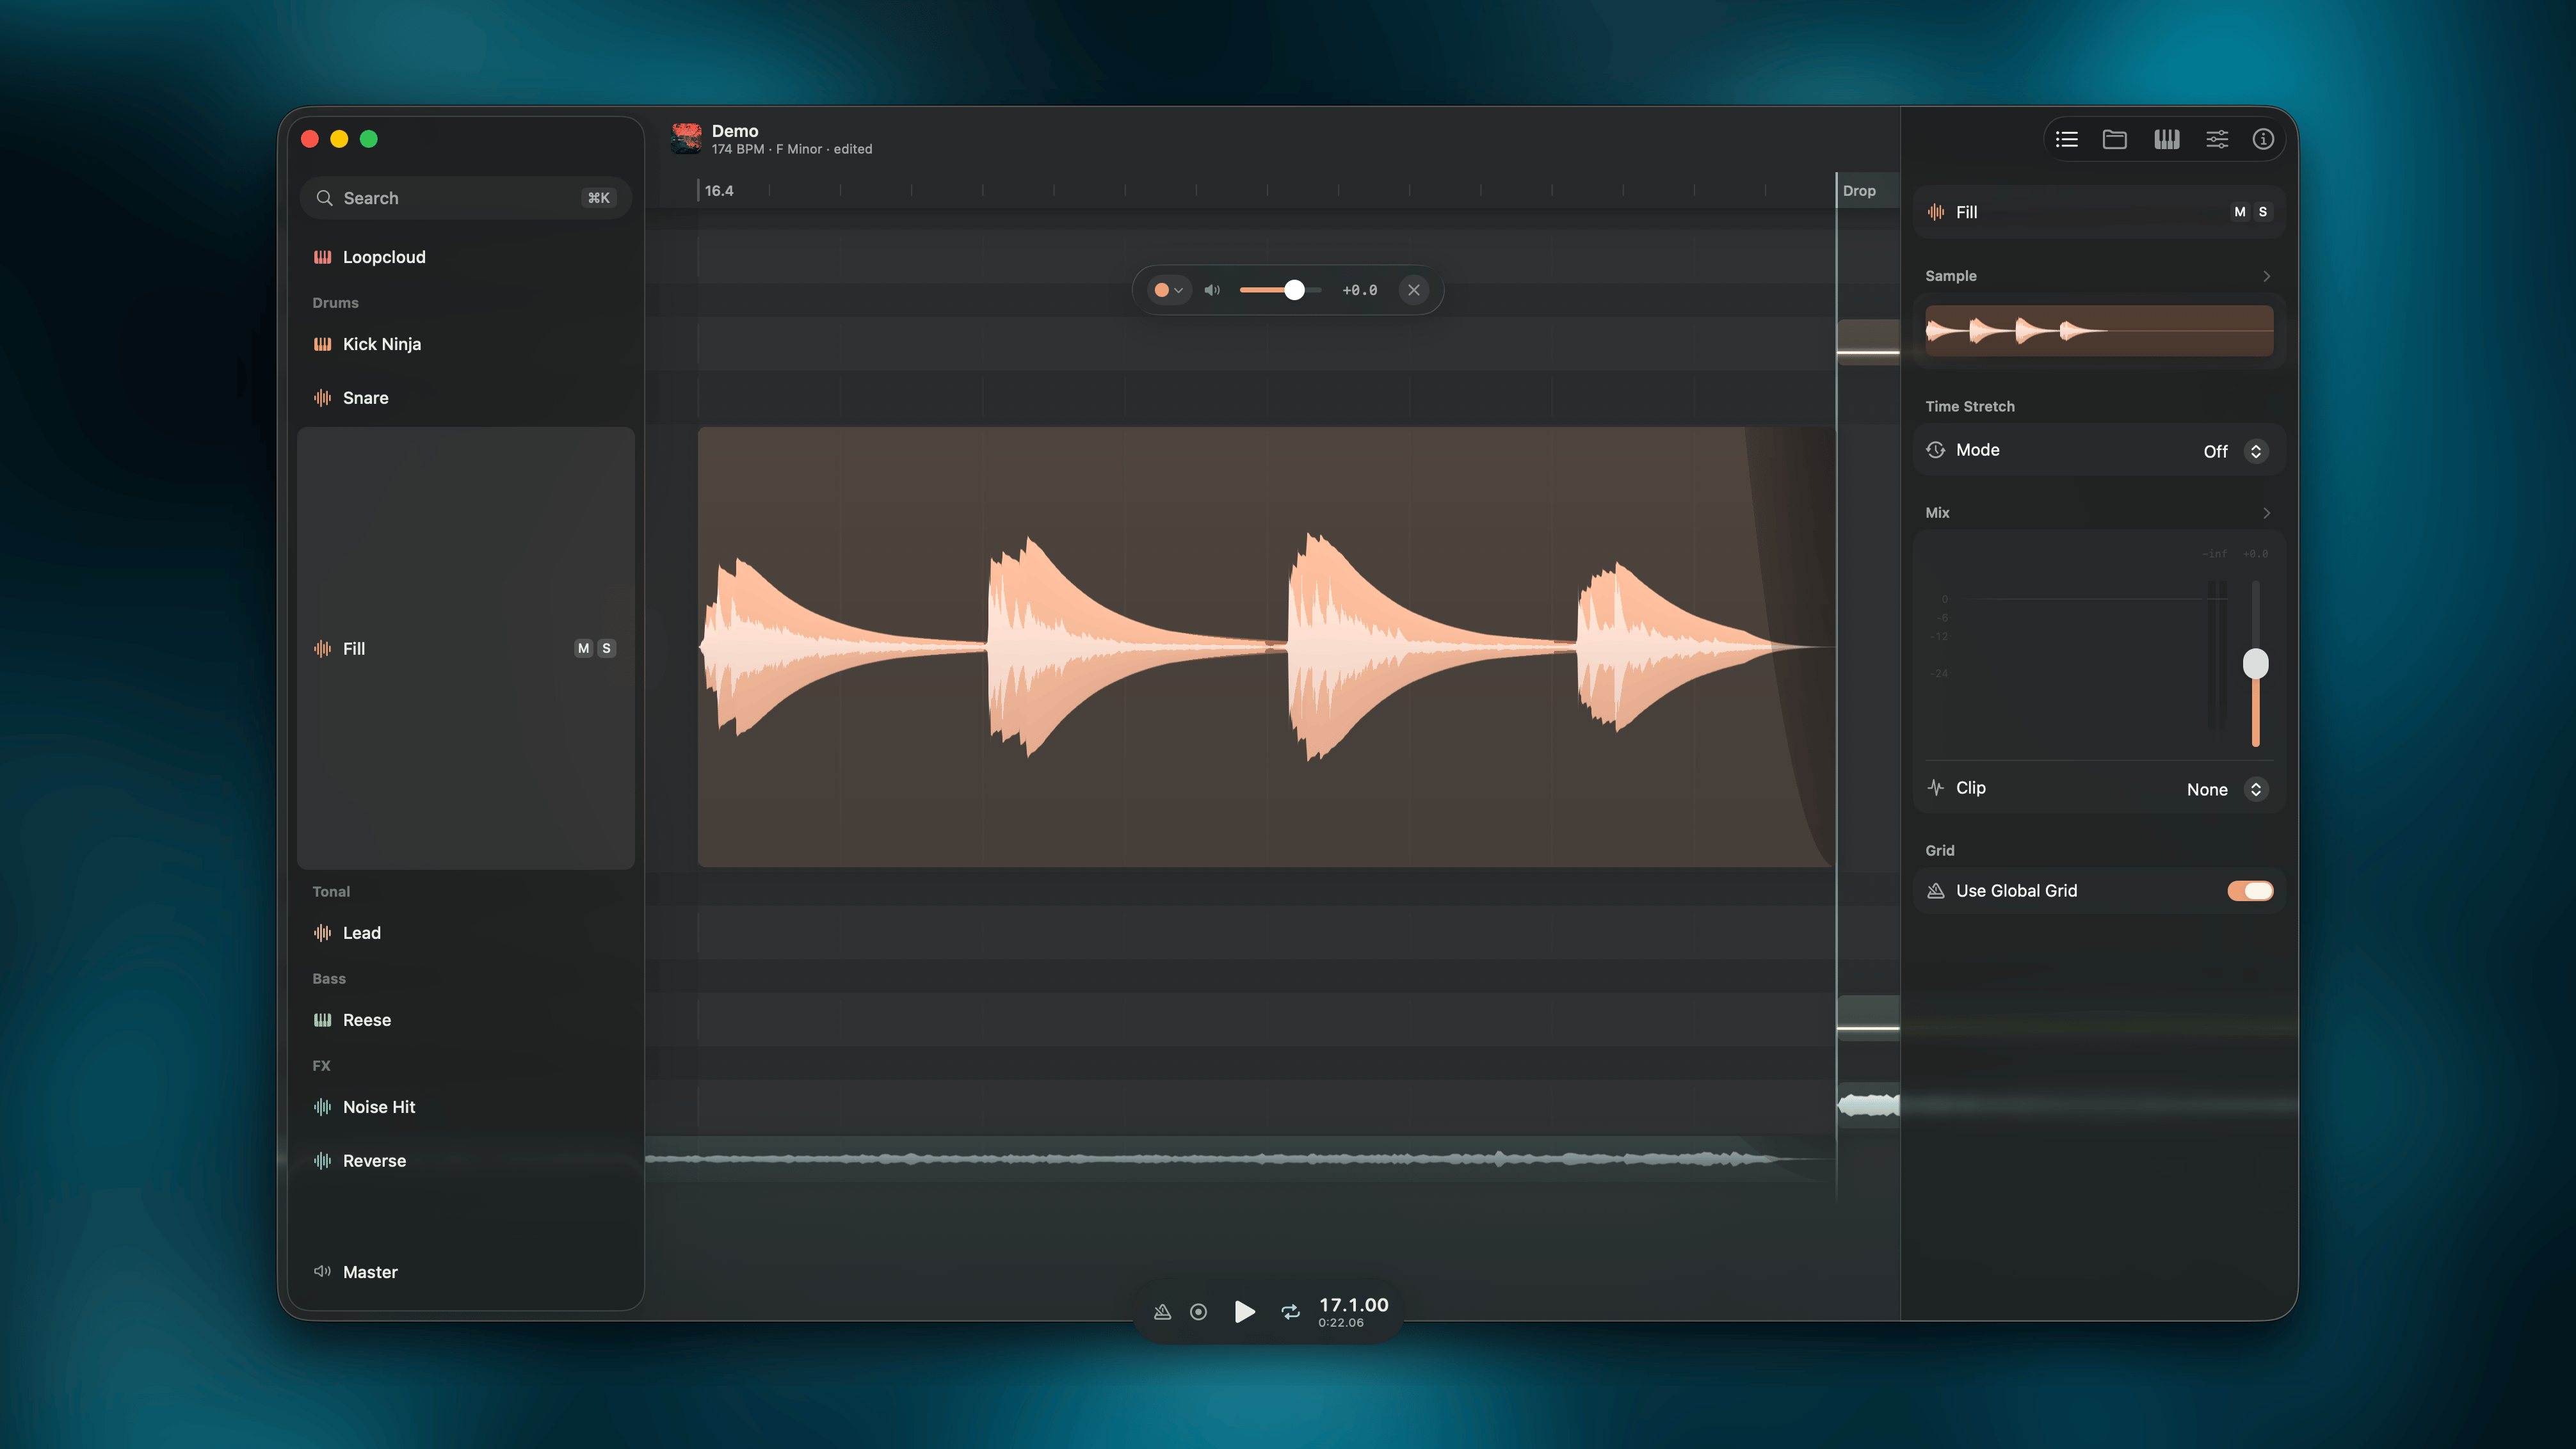
Task: Select the Loopcloud track
Action: click(x=466, y=257)
